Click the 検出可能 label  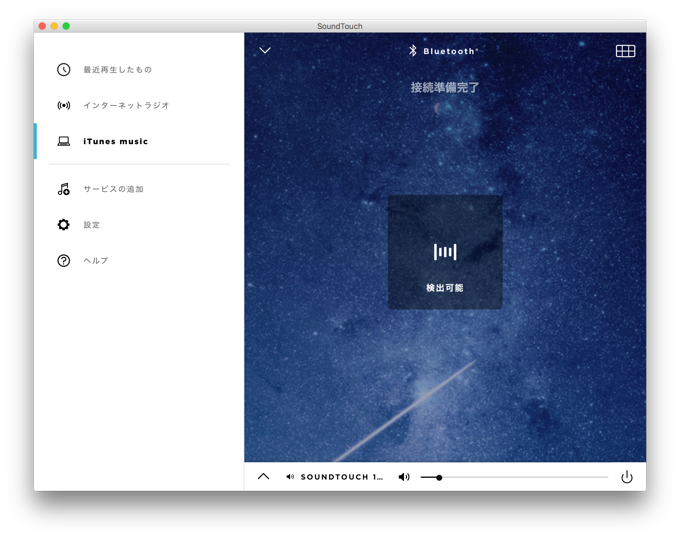pos(445,288)
